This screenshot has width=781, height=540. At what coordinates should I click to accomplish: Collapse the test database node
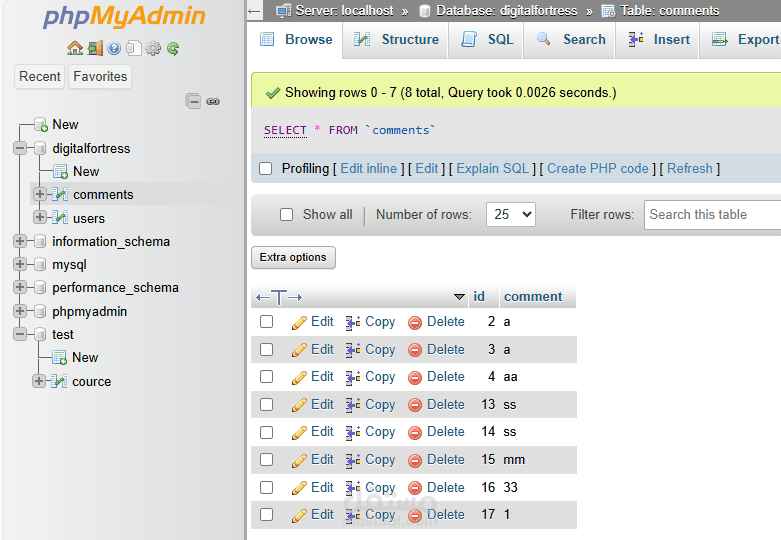[x=20, y=334]
